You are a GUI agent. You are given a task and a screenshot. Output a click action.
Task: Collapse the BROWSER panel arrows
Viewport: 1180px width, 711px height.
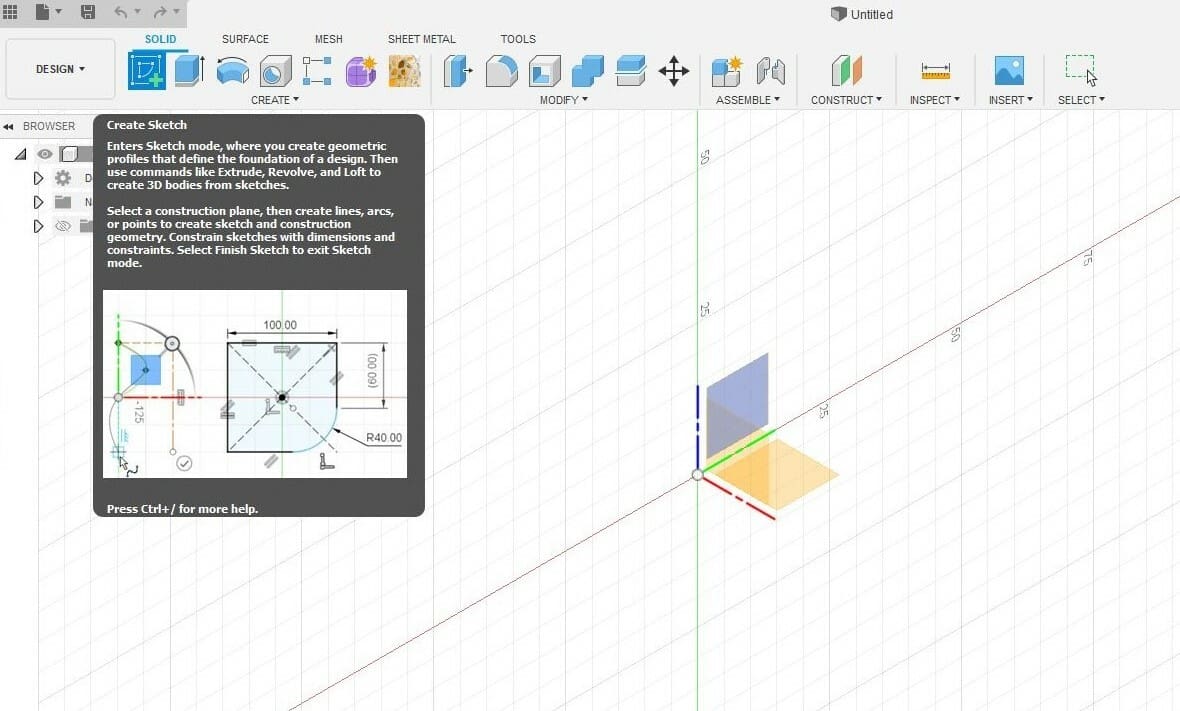(x=8, y=126)
